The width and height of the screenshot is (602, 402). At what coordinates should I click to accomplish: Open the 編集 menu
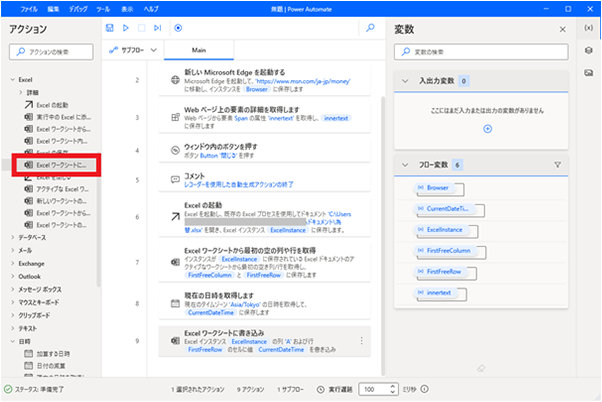[x=53, y=9]
